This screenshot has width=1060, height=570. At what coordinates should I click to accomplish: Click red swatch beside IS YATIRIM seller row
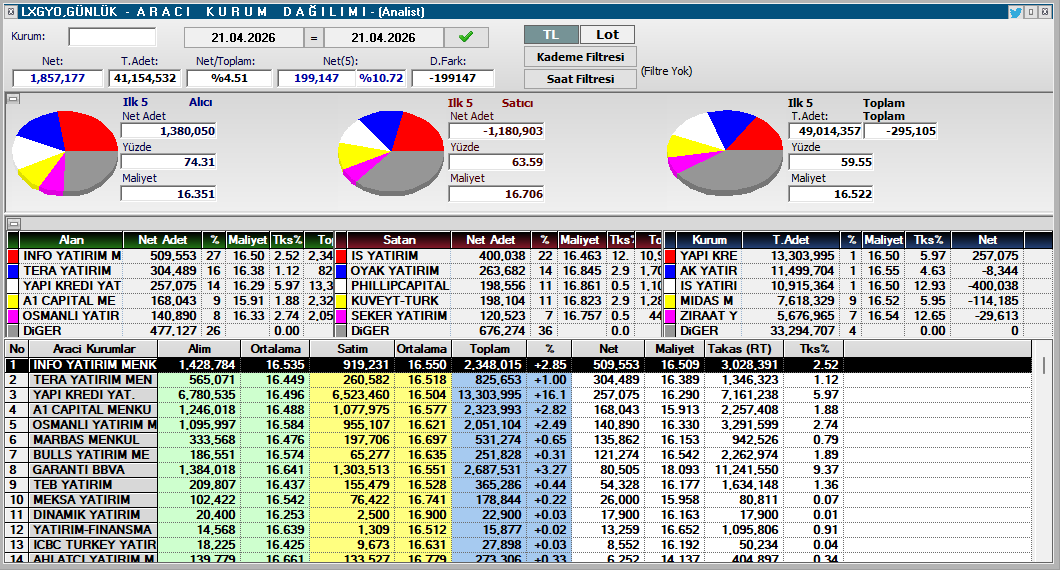[340, 256]
